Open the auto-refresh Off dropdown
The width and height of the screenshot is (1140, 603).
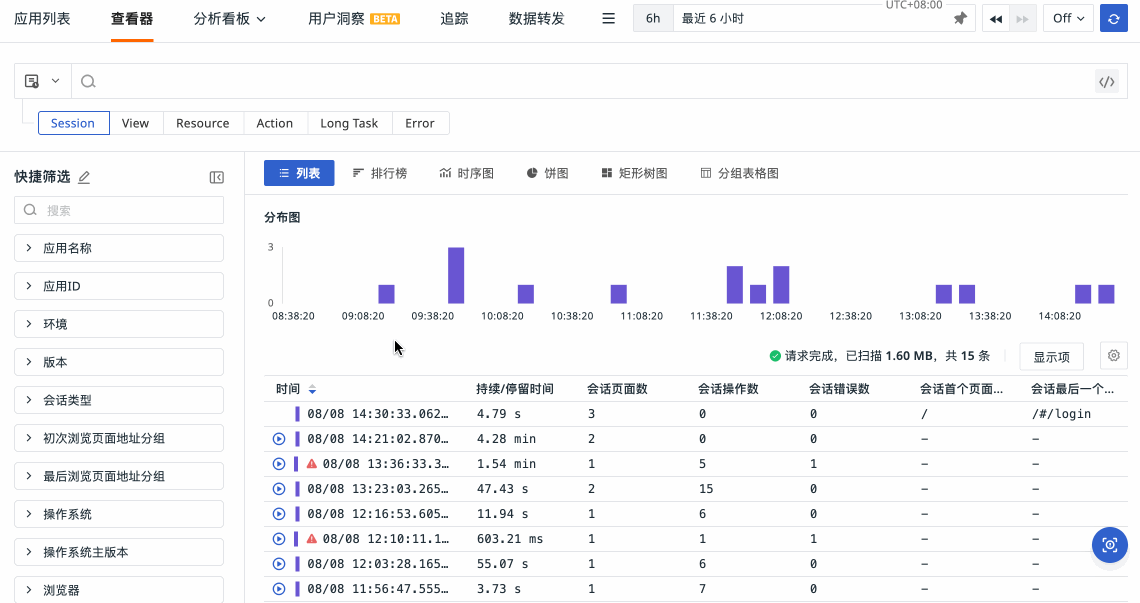[1068, 19]
